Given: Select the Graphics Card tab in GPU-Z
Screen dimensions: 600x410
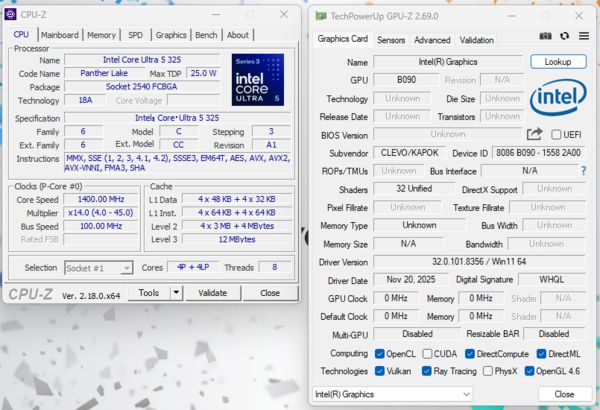Looking at the screenshot, I should (342, 39).
